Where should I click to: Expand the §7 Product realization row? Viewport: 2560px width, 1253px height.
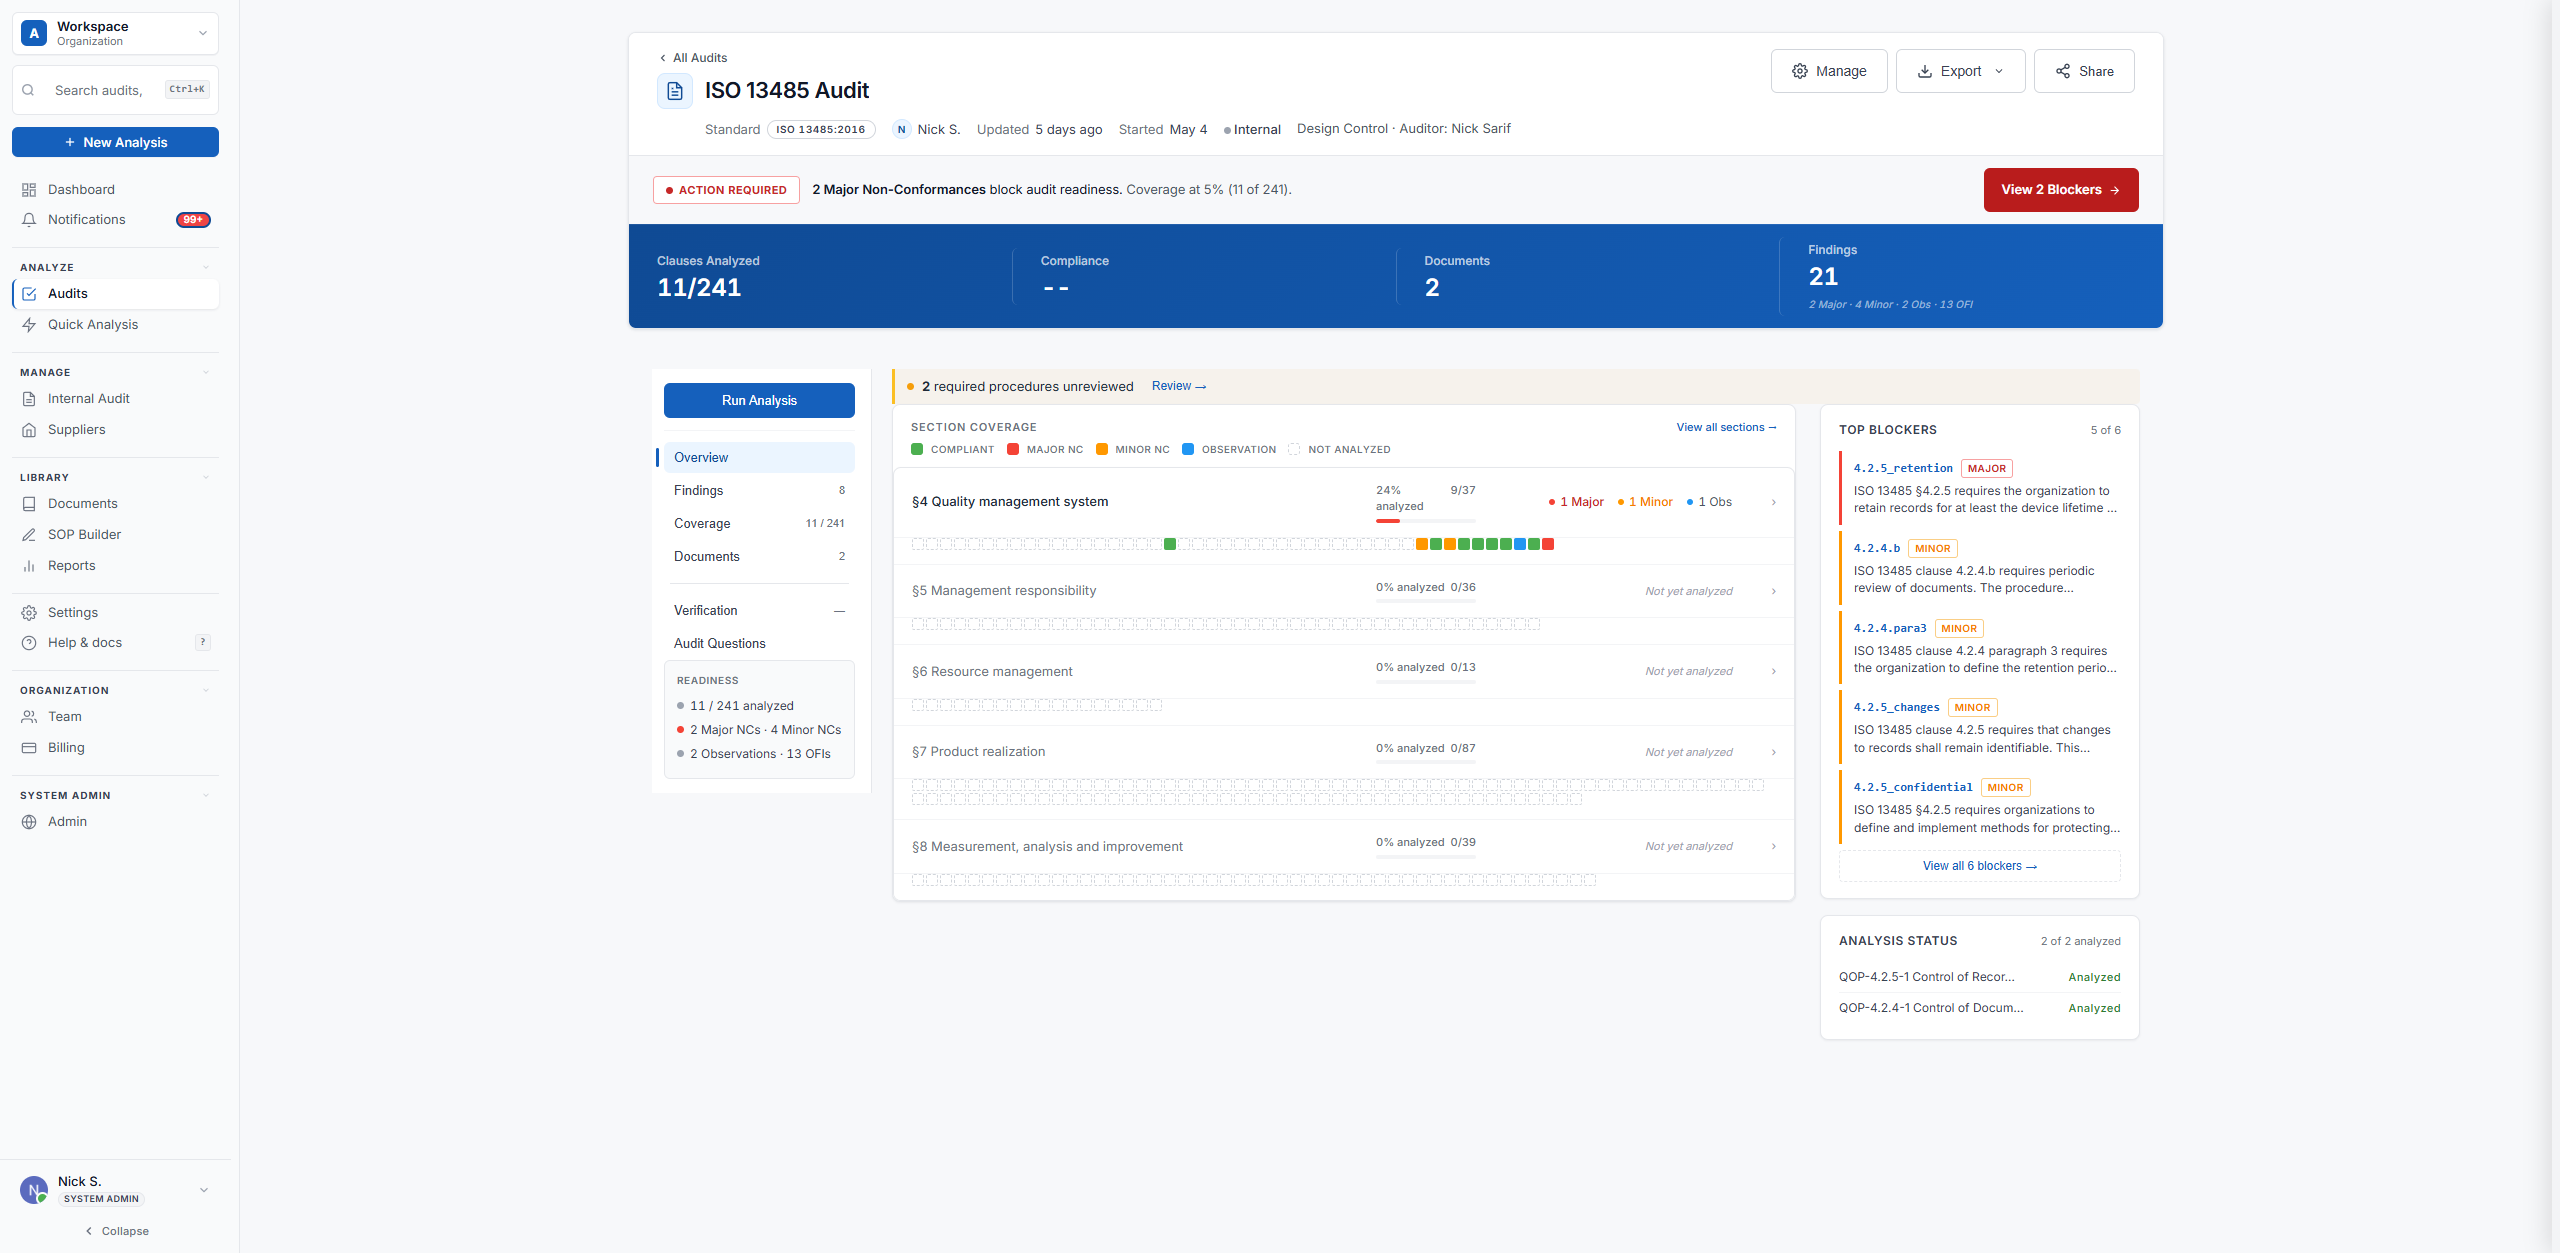[1343, 752]
